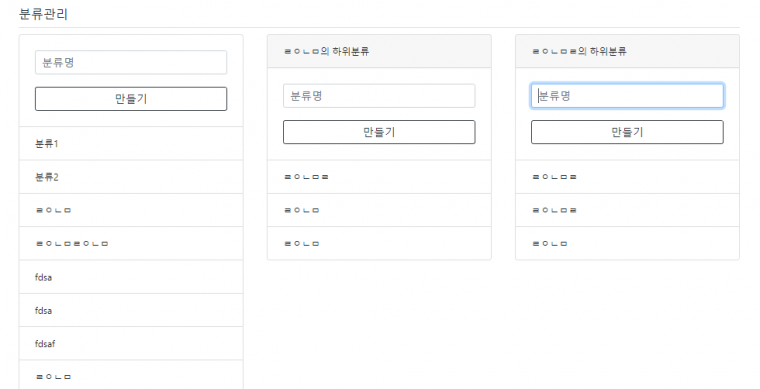Select the fdsaf category row

(x=131, y=344)
